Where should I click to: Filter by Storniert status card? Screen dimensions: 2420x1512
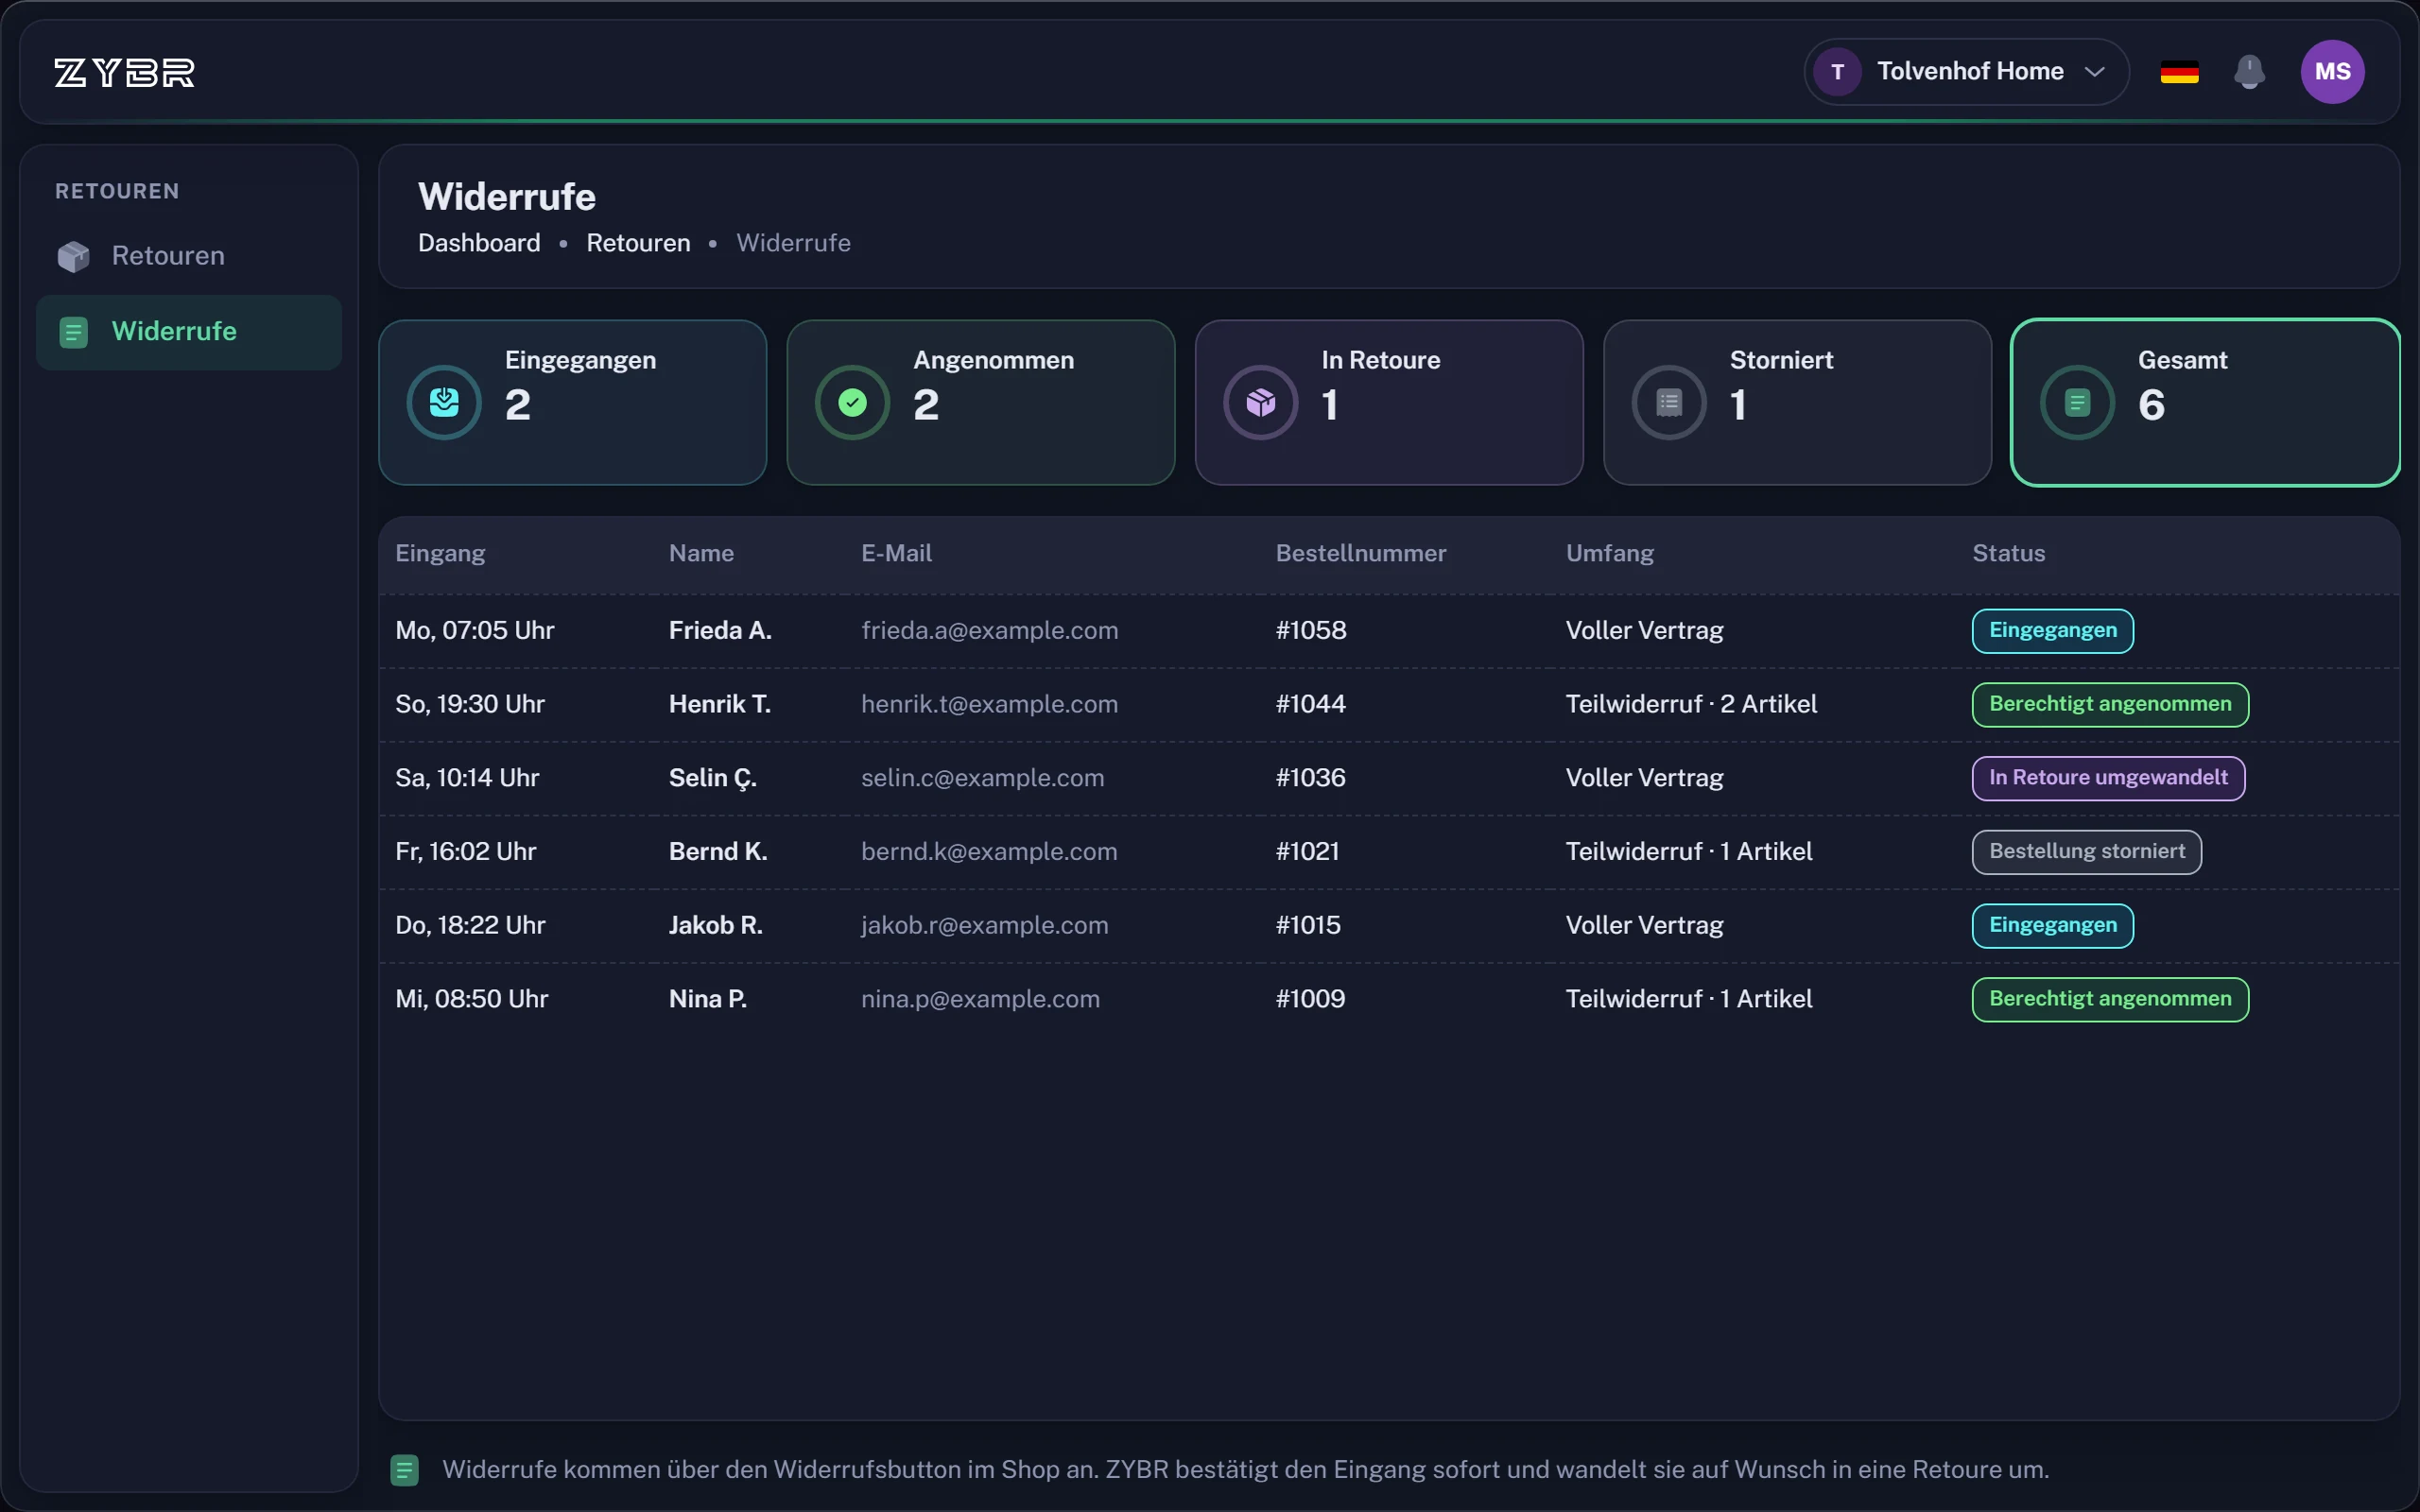tap(1797, 402)
